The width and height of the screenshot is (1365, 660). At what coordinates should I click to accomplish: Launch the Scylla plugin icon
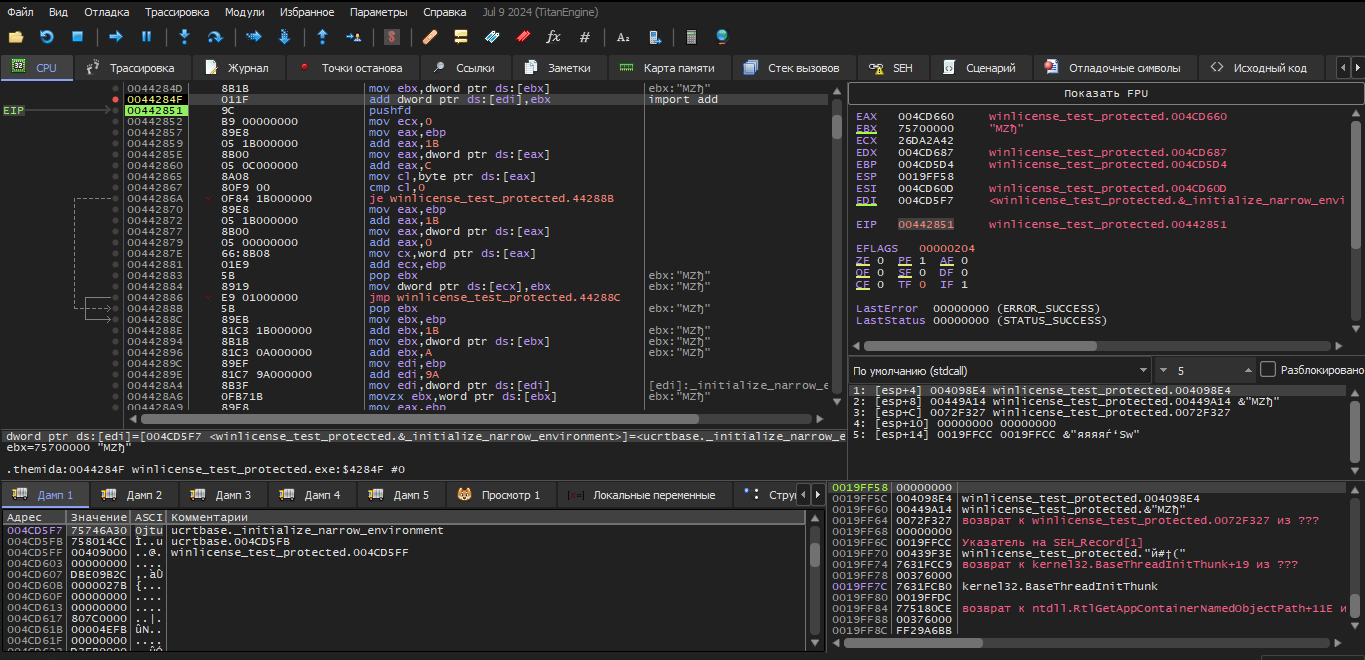(x=392, y=37)
